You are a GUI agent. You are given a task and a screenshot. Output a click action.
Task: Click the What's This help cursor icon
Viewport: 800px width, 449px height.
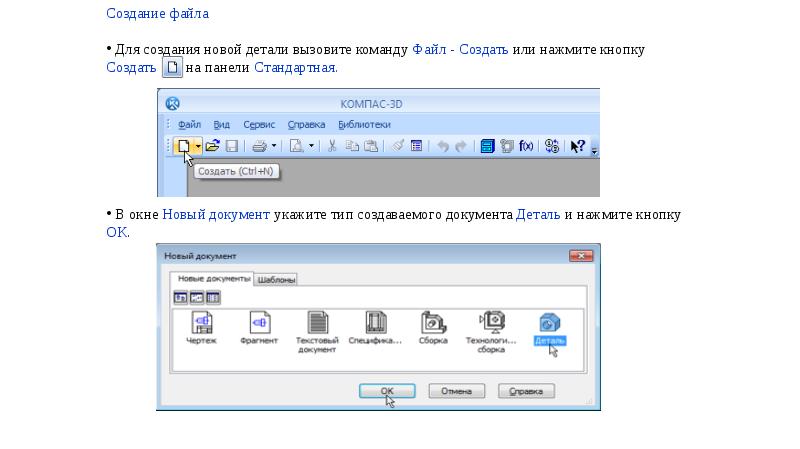(x=577, y=146)
